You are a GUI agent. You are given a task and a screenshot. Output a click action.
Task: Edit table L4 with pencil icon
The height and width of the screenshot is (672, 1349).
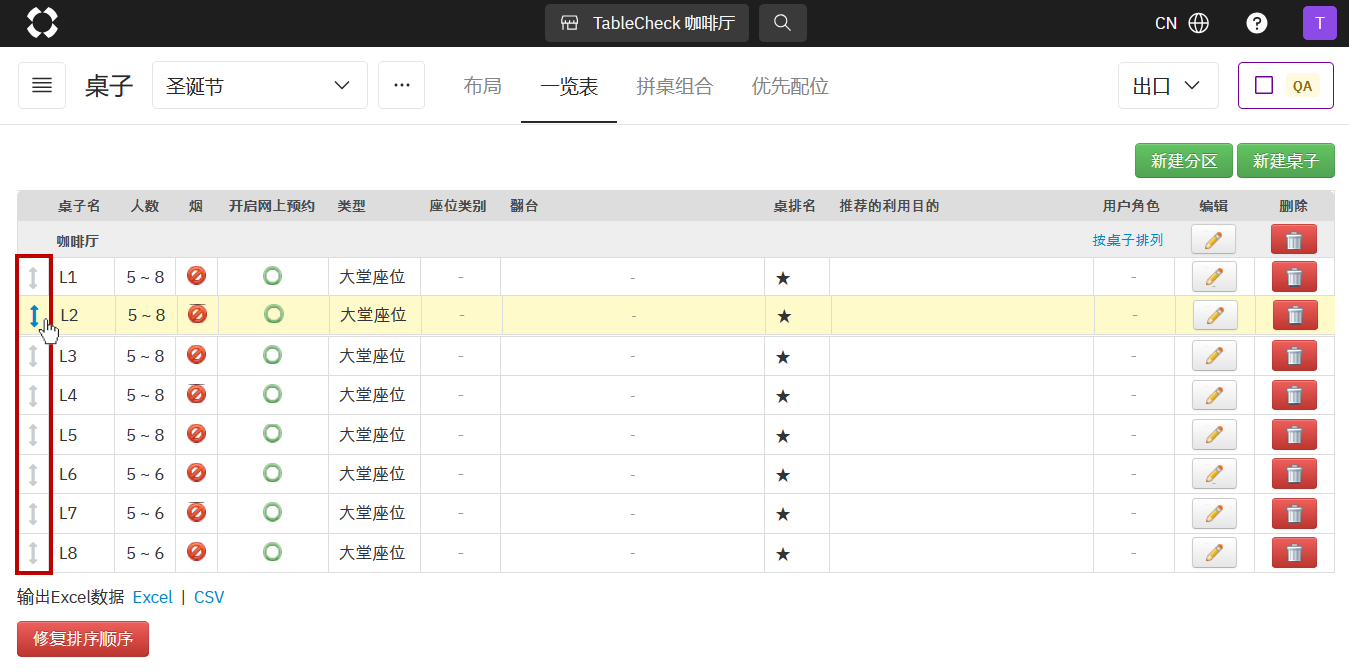[1214, 395]
